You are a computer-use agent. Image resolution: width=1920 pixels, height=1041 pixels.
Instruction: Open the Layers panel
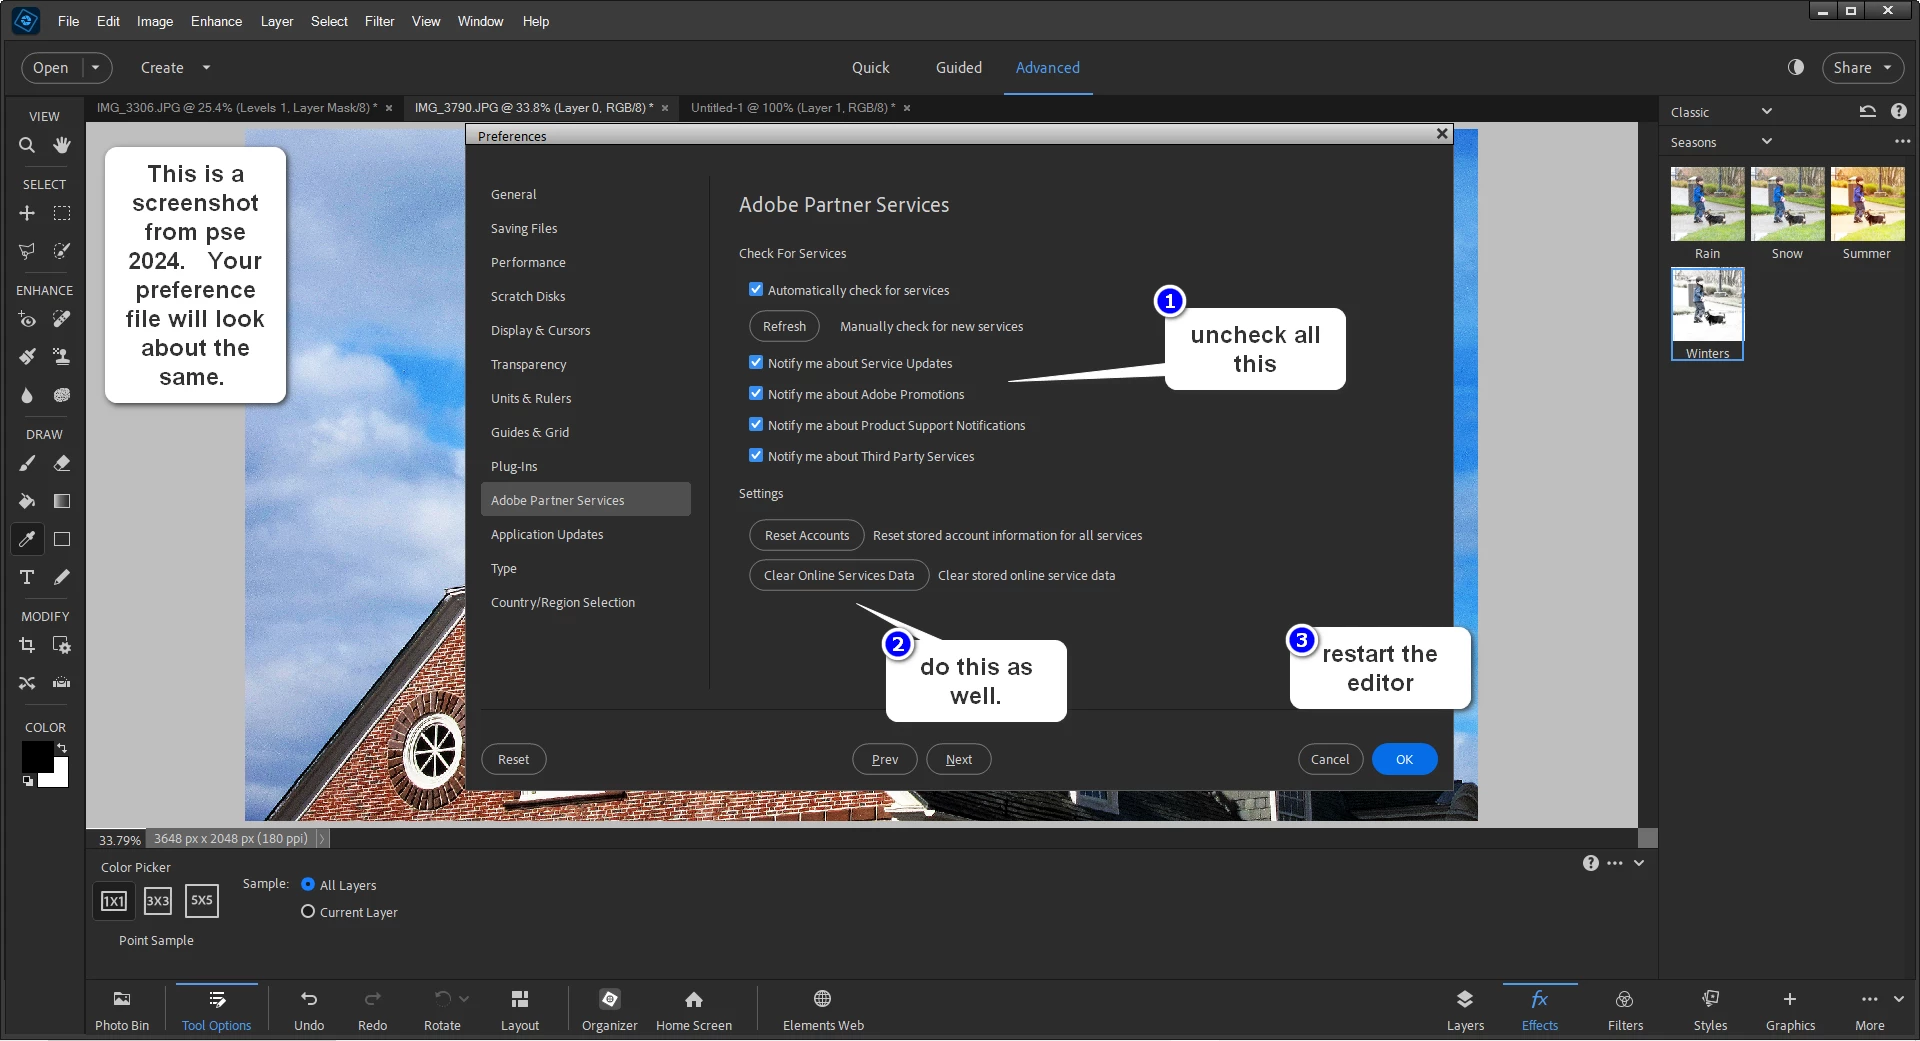pos(1465,1010)
